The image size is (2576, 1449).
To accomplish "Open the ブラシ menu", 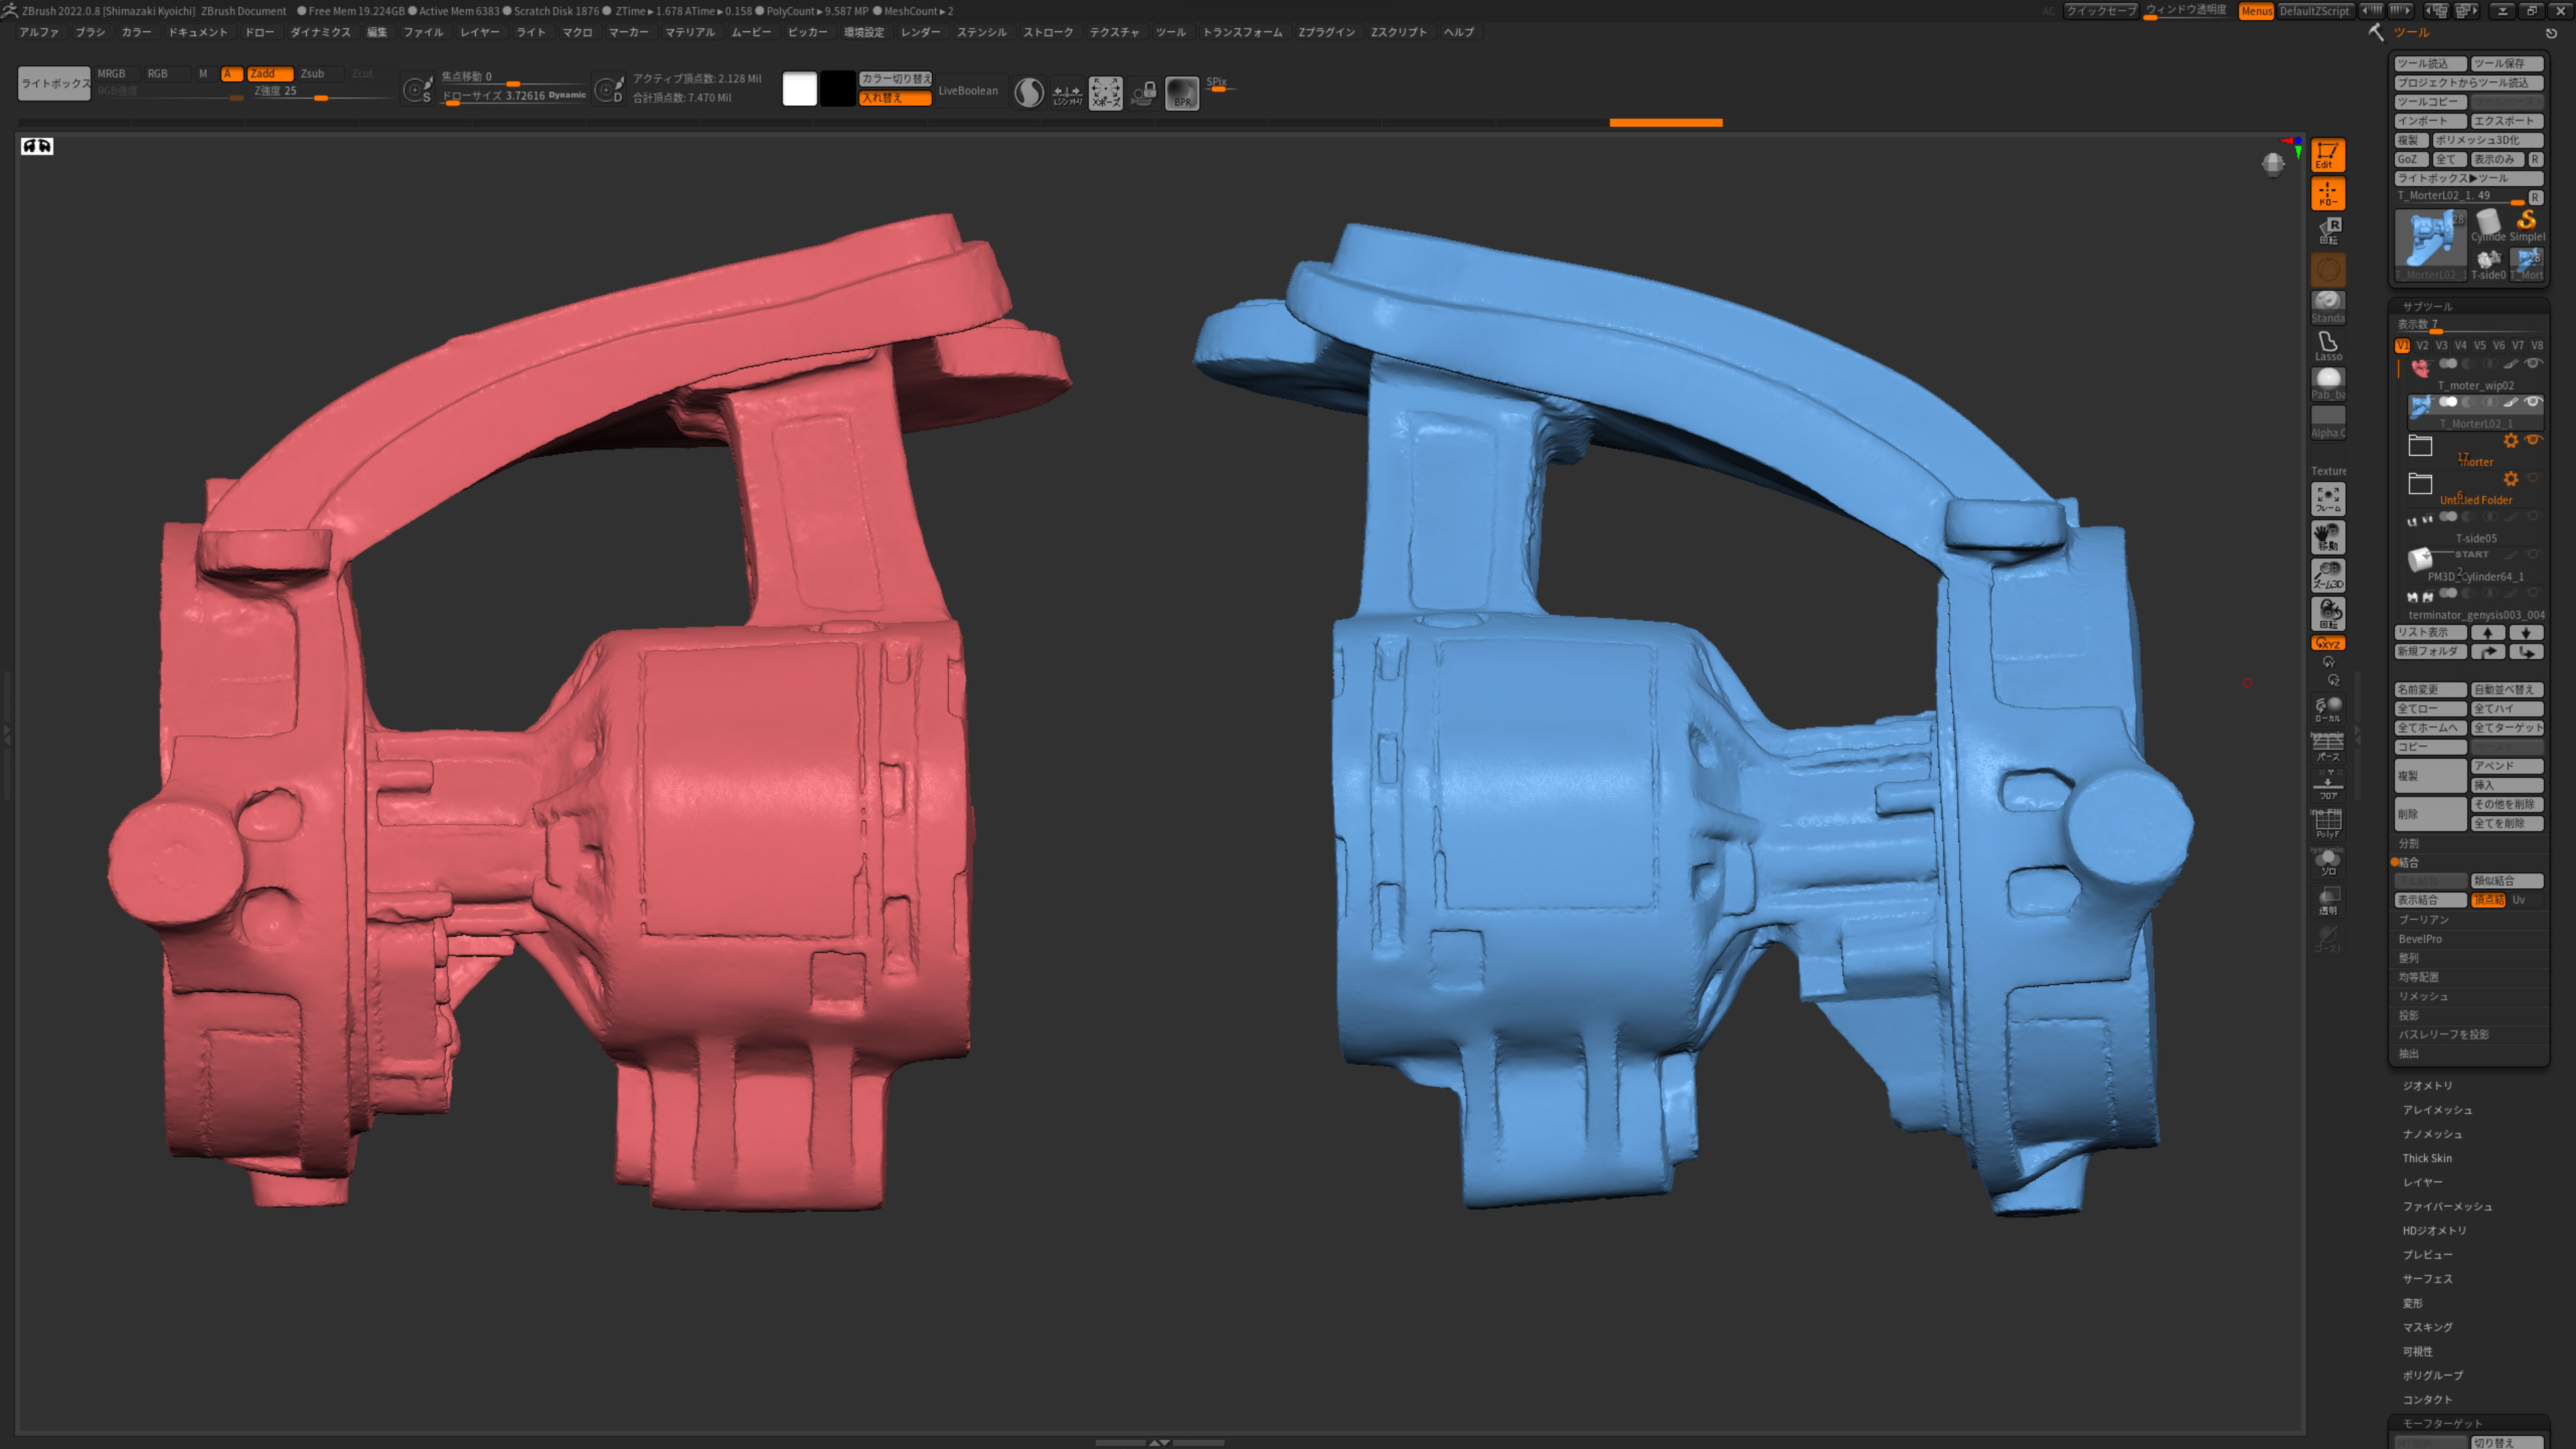I will click(x=90, y=32).
